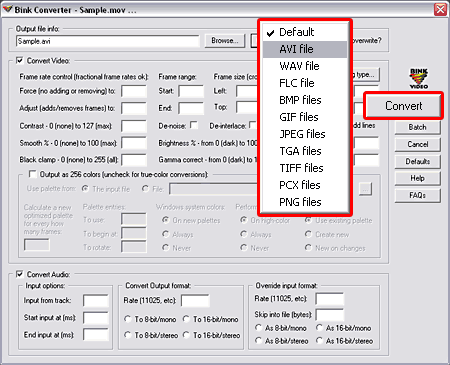Select To 16-bit/mono radio button
Viewport: 450px width, 365px height.
tap(186, 319)
